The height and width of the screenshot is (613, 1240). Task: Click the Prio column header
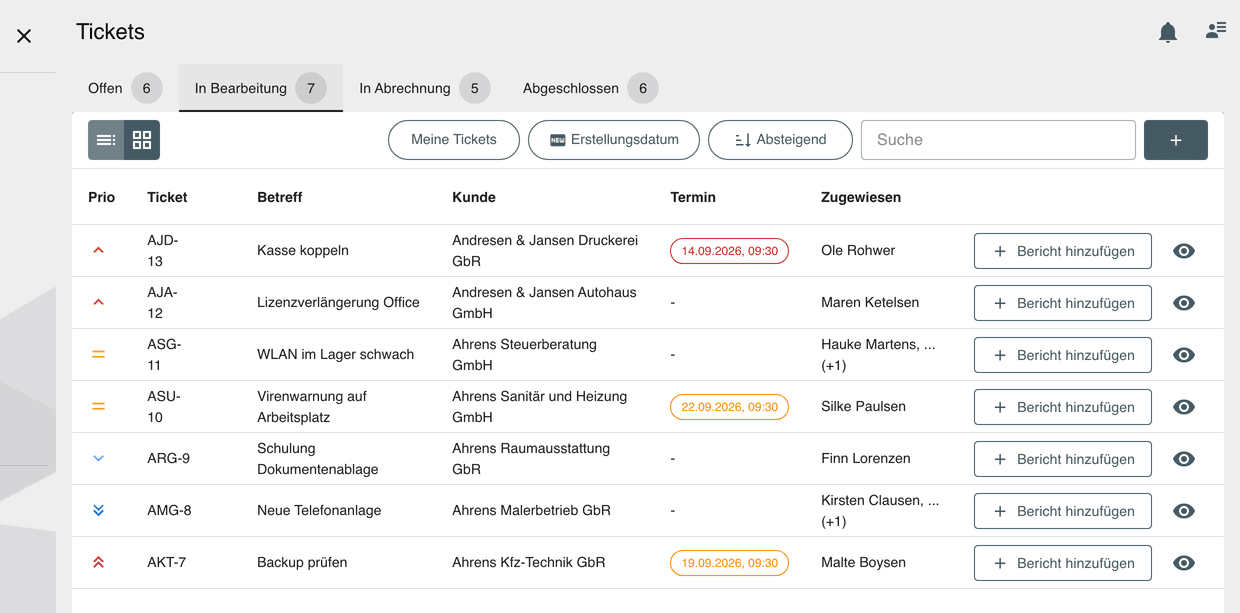102,197
